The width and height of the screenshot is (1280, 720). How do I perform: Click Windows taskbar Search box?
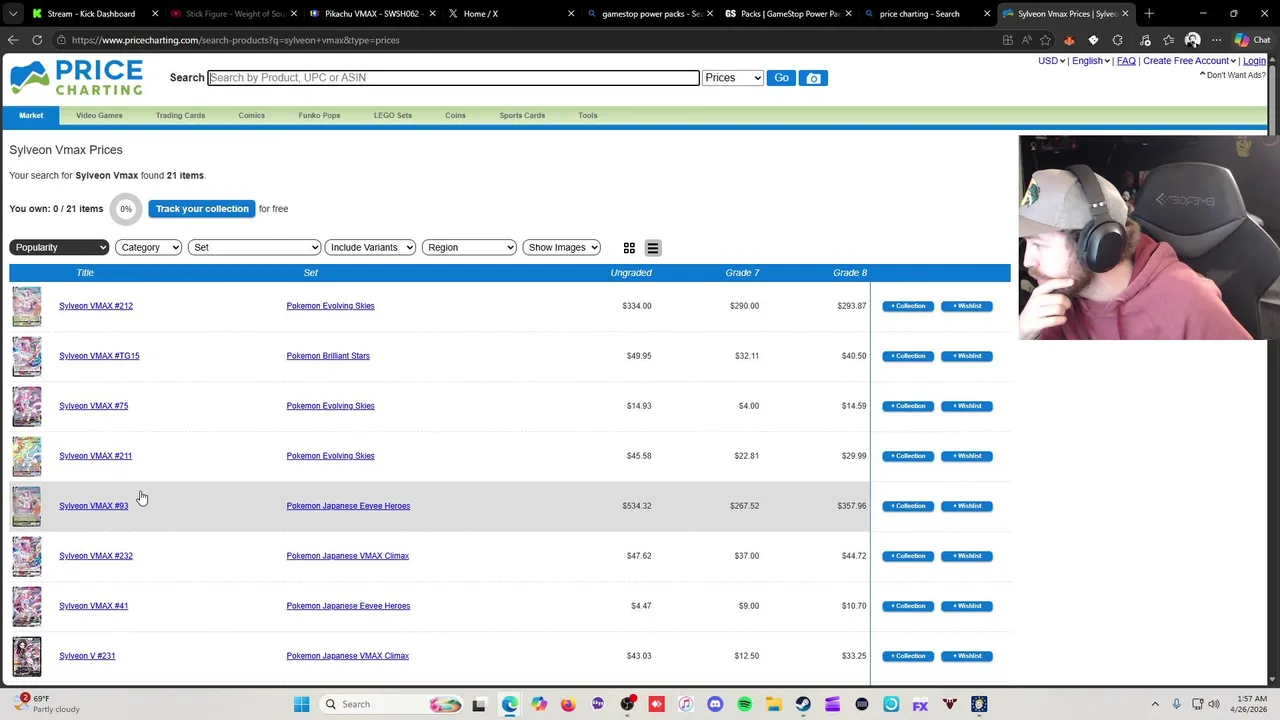click(x=392, y=704)
